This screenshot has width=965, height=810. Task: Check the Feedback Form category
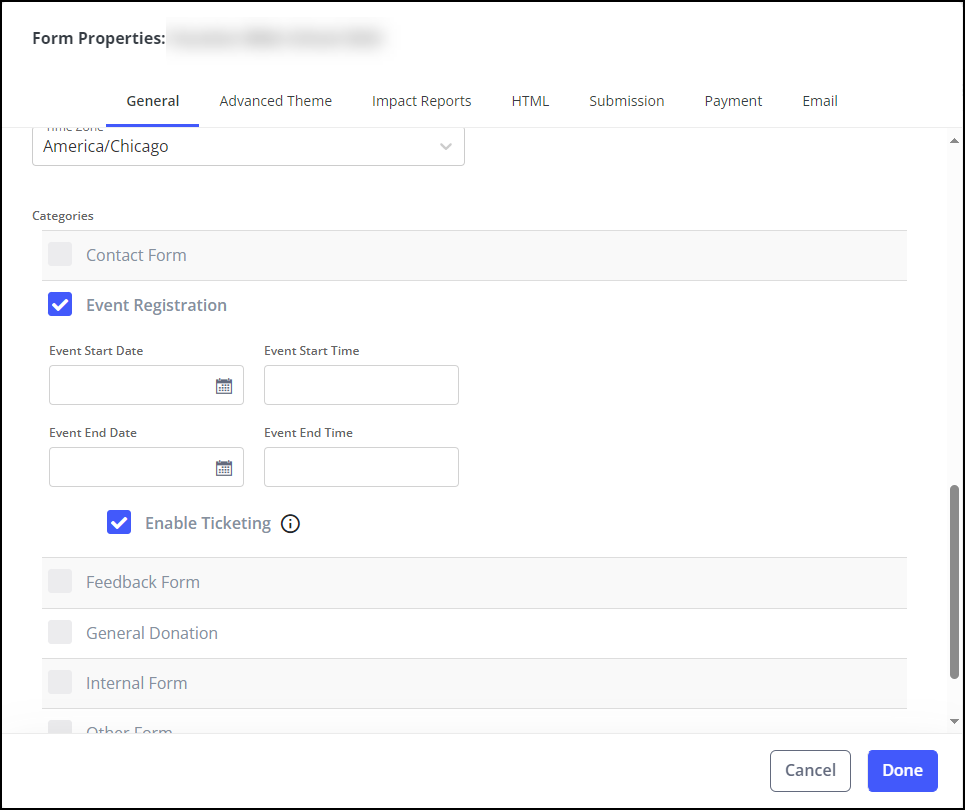coord(60,581)
